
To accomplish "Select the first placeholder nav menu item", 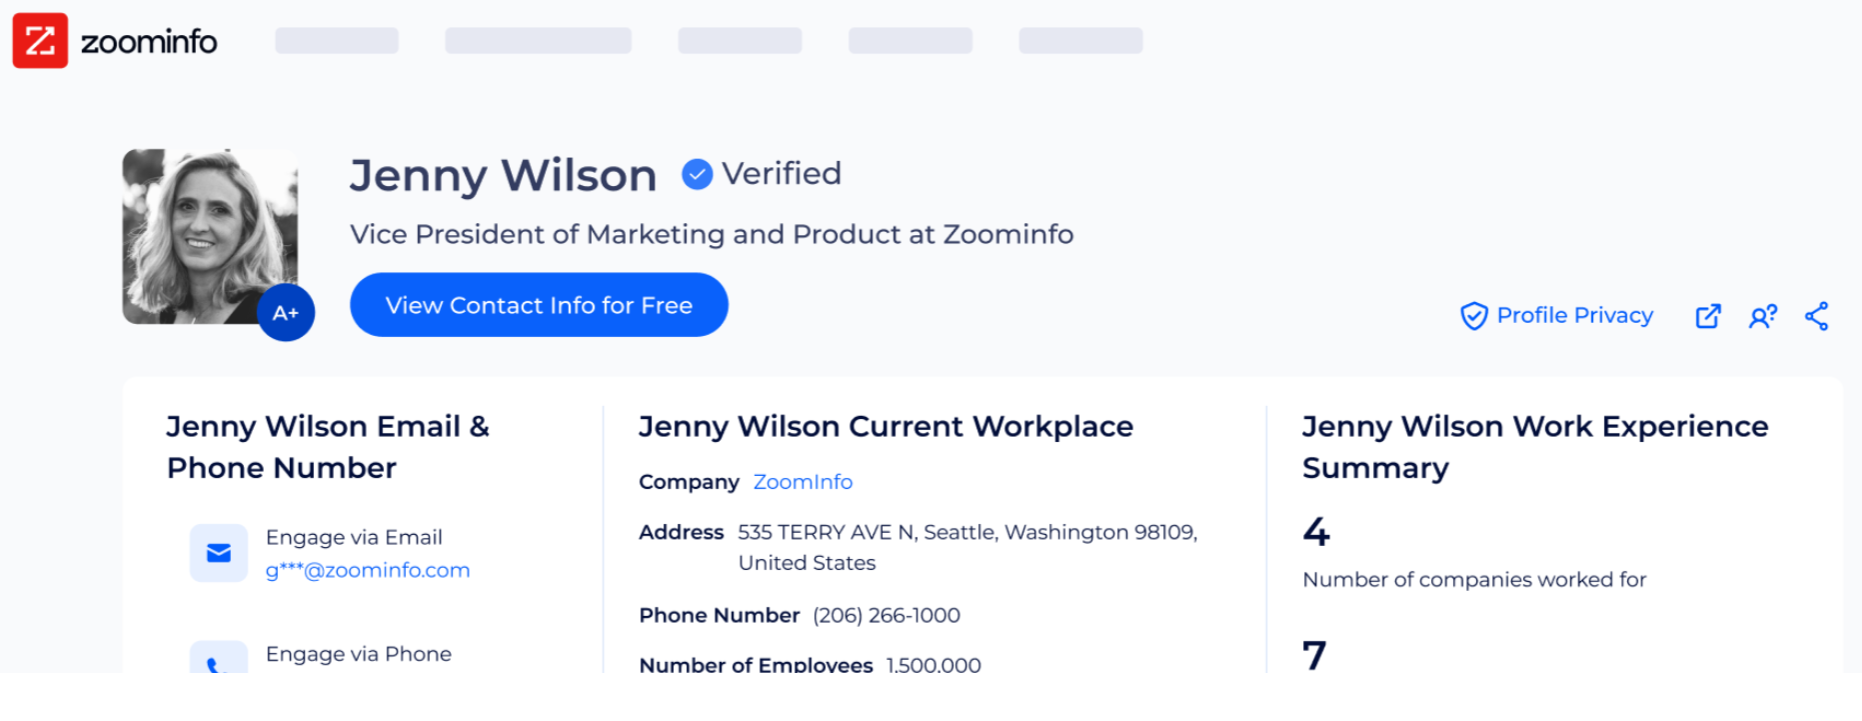I will (337, 41).
